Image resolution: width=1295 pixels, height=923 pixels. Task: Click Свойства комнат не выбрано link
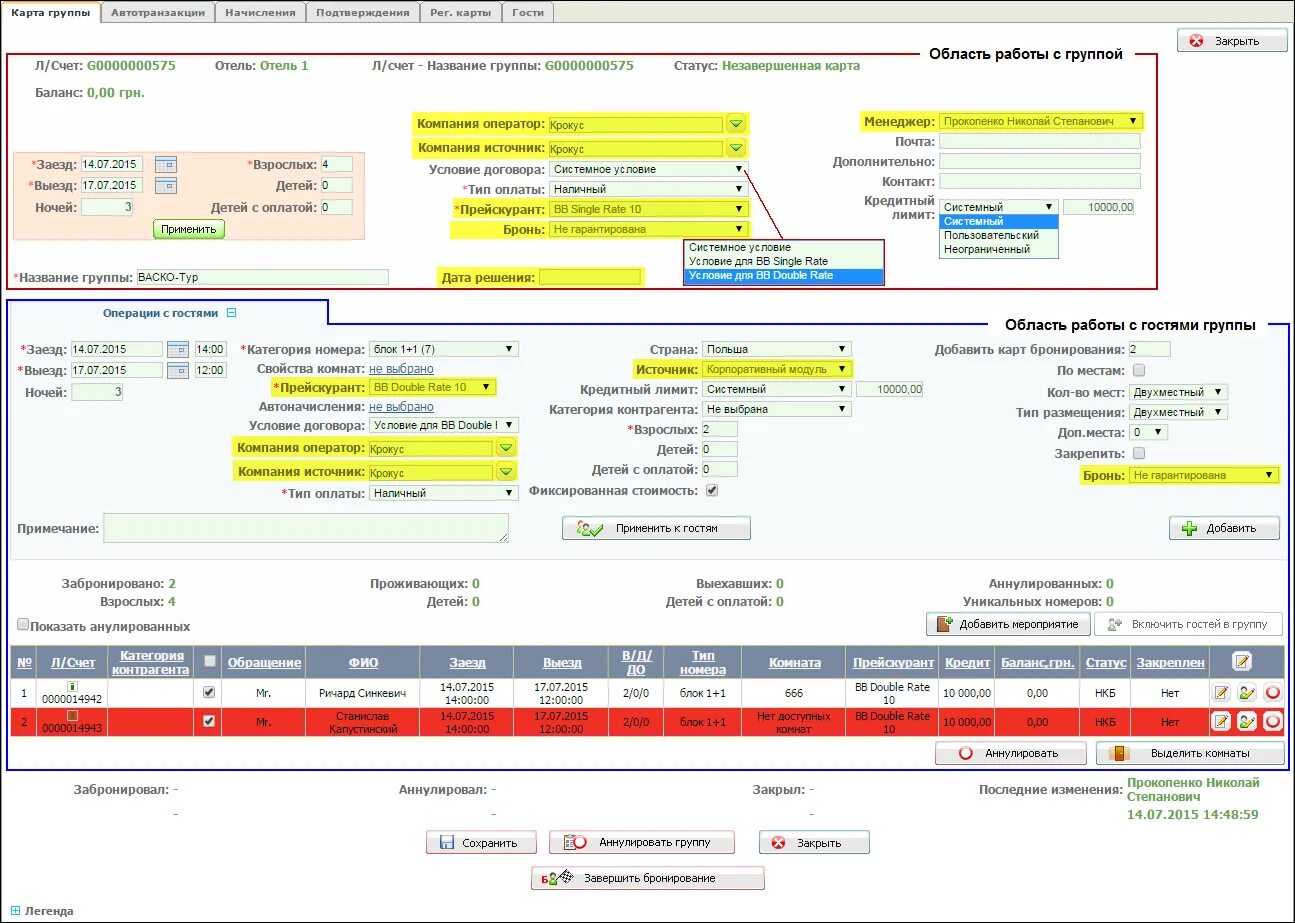point(401,369)
